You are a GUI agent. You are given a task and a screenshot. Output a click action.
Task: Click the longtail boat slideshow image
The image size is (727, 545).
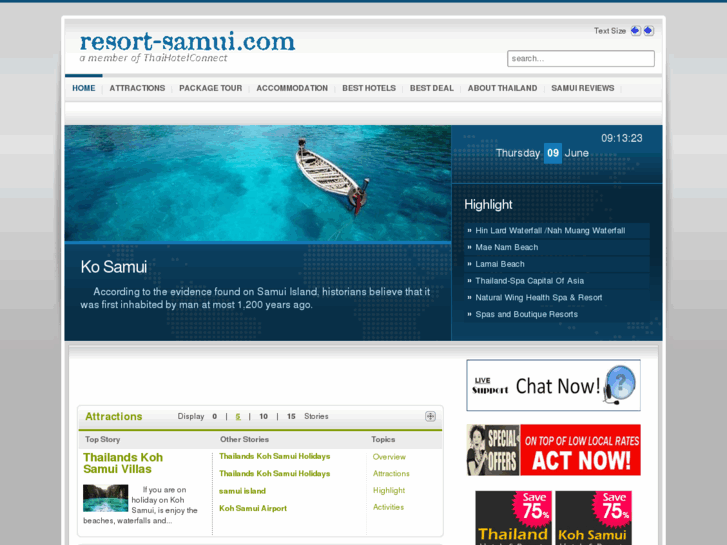pos(258,183)
